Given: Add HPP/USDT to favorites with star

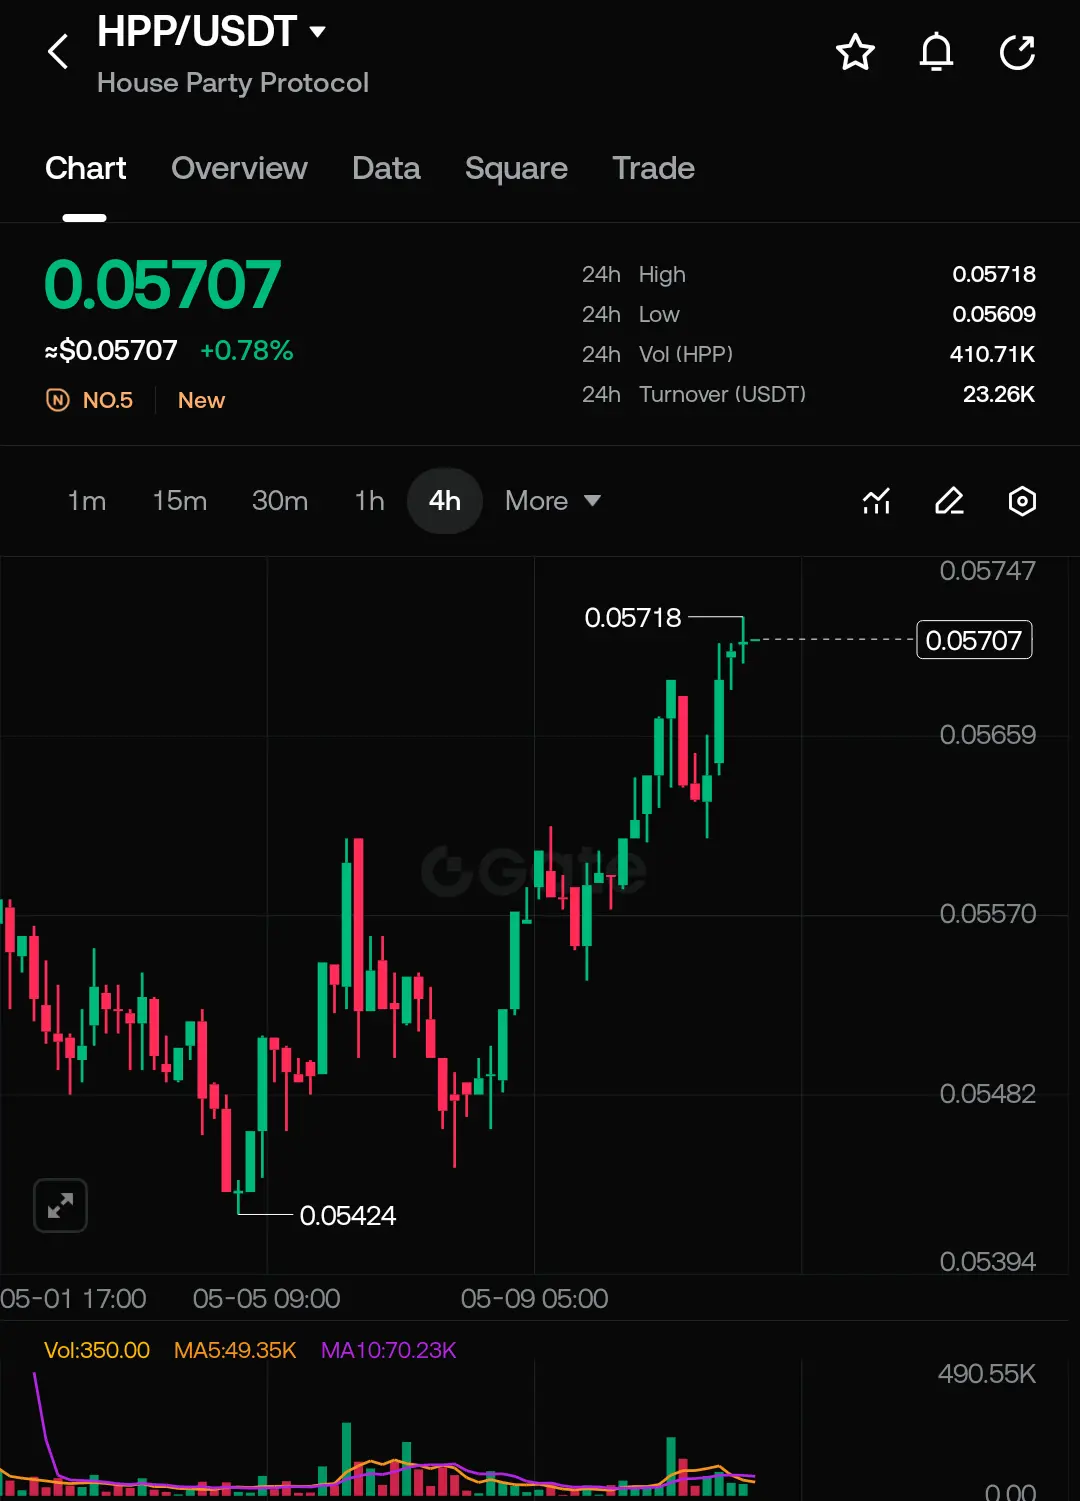Looking at the screenshot, I should click(855, 52).
